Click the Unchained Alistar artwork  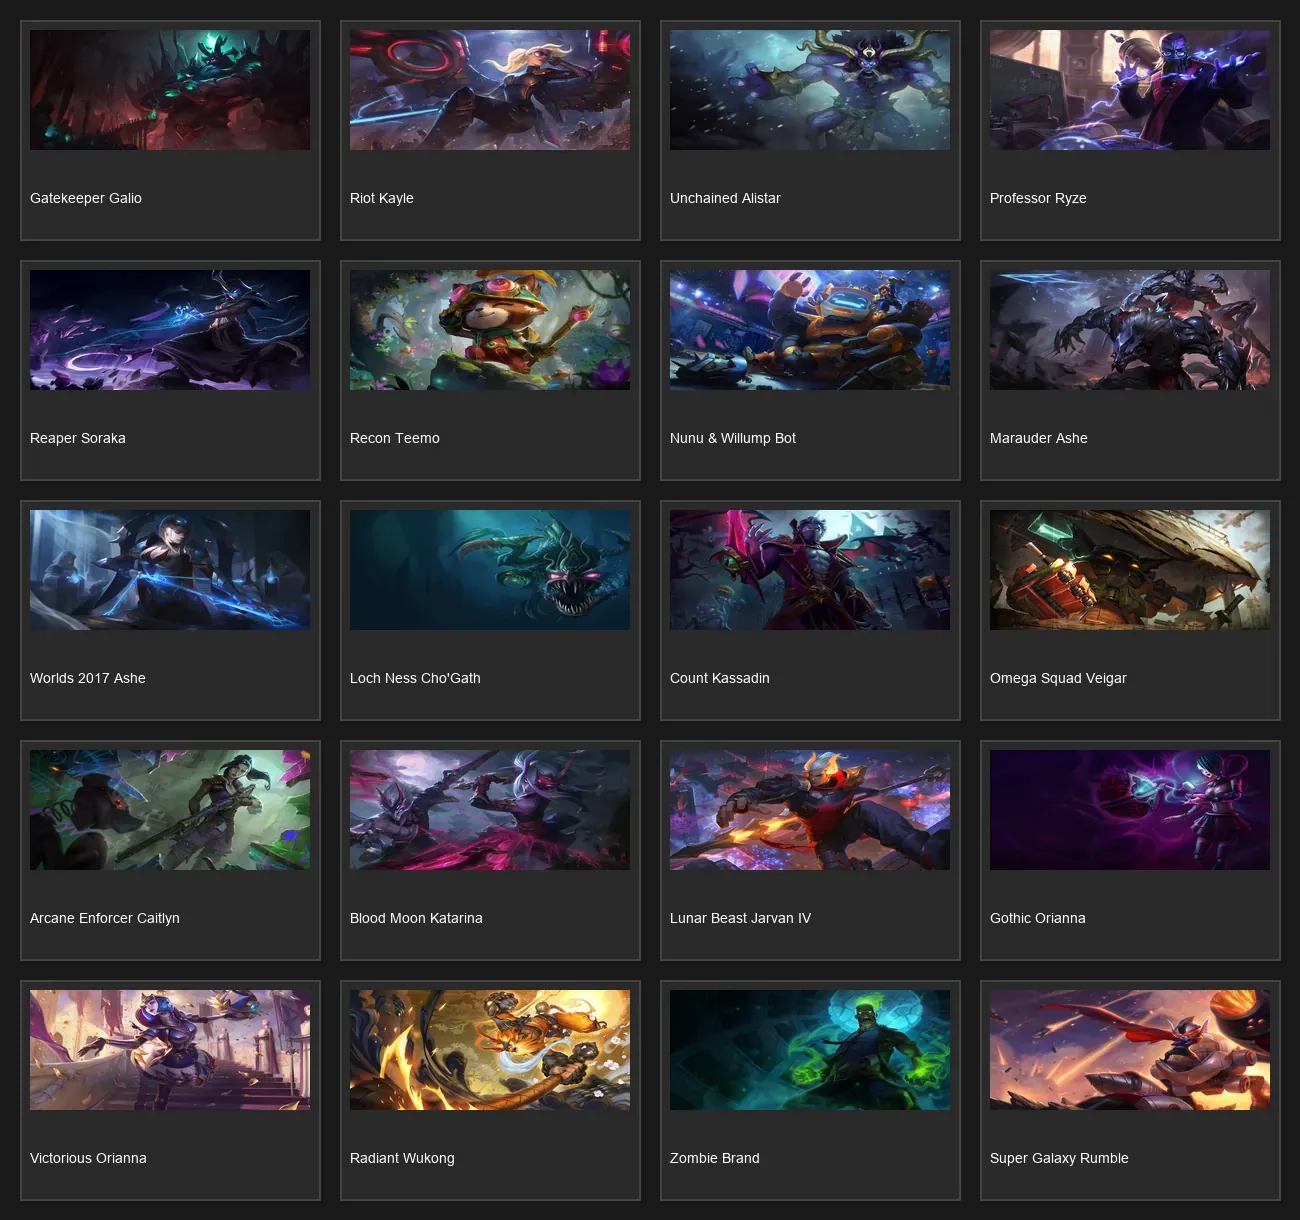coord(810,90)
